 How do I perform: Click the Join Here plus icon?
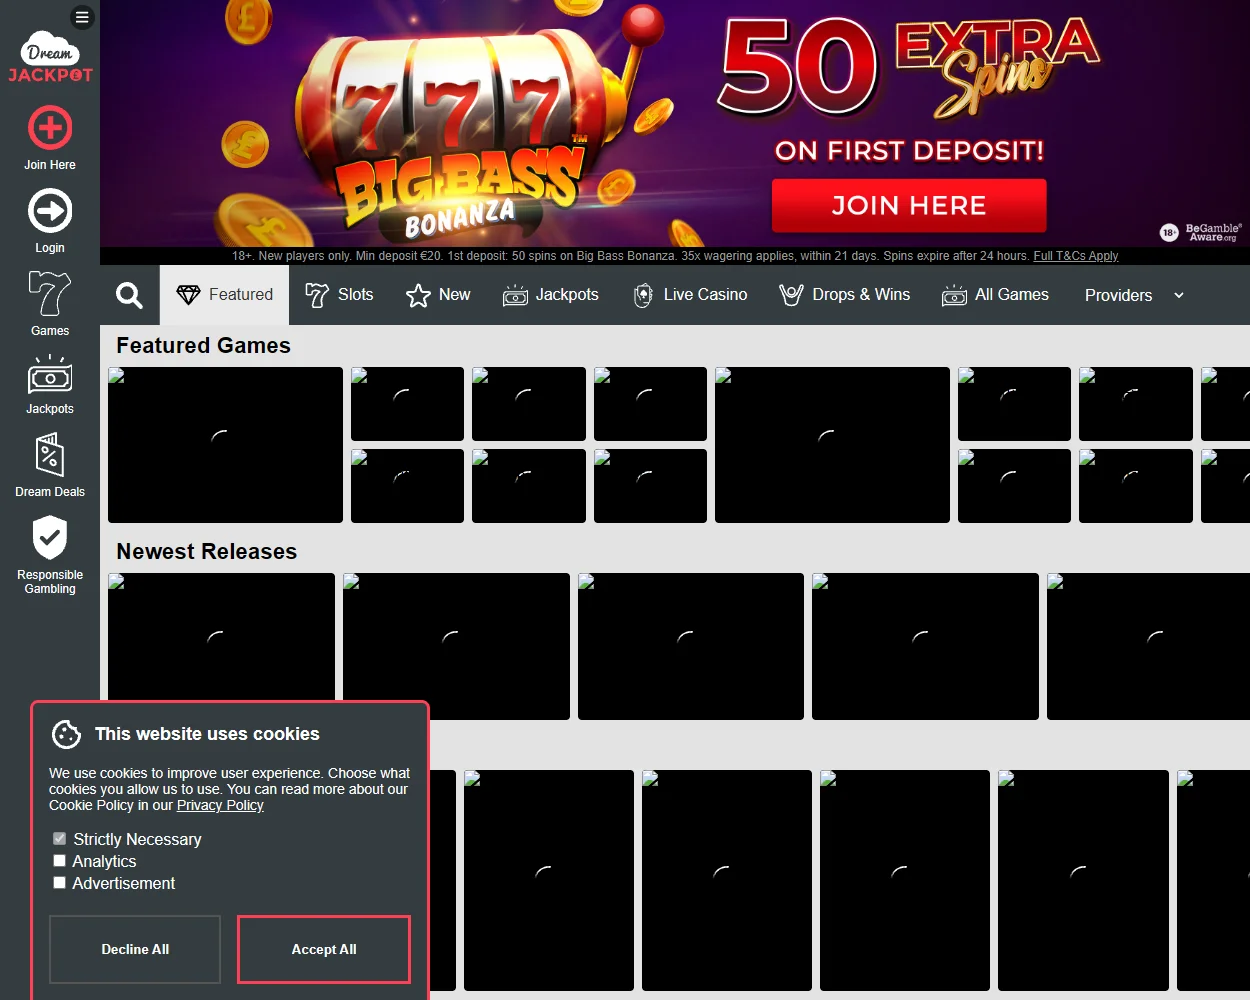pyautogui.click(x=49, y=129)
